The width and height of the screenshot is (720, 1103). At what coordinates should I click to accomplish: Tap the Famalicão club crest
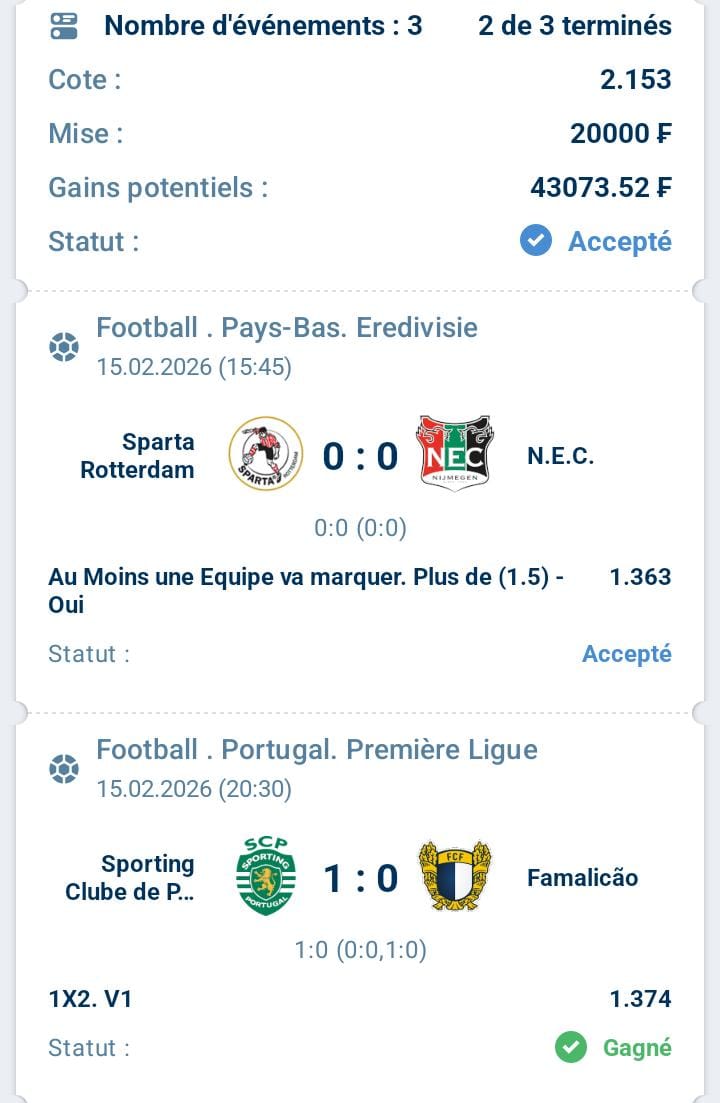tap(455, 876)
